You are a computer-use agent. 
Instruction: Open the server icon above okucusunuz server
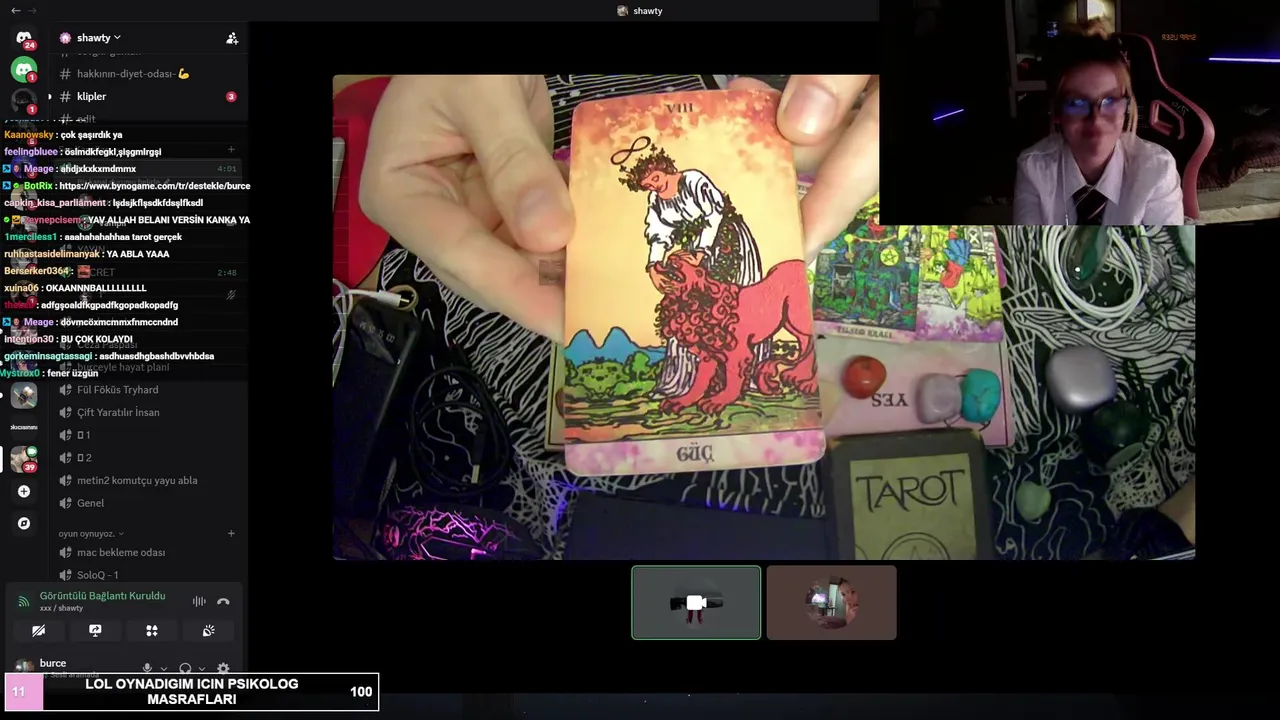tap(24, 395)
